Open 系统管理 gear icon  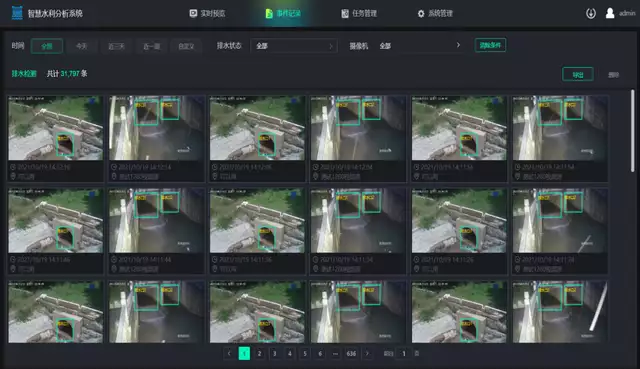point(421,14)
